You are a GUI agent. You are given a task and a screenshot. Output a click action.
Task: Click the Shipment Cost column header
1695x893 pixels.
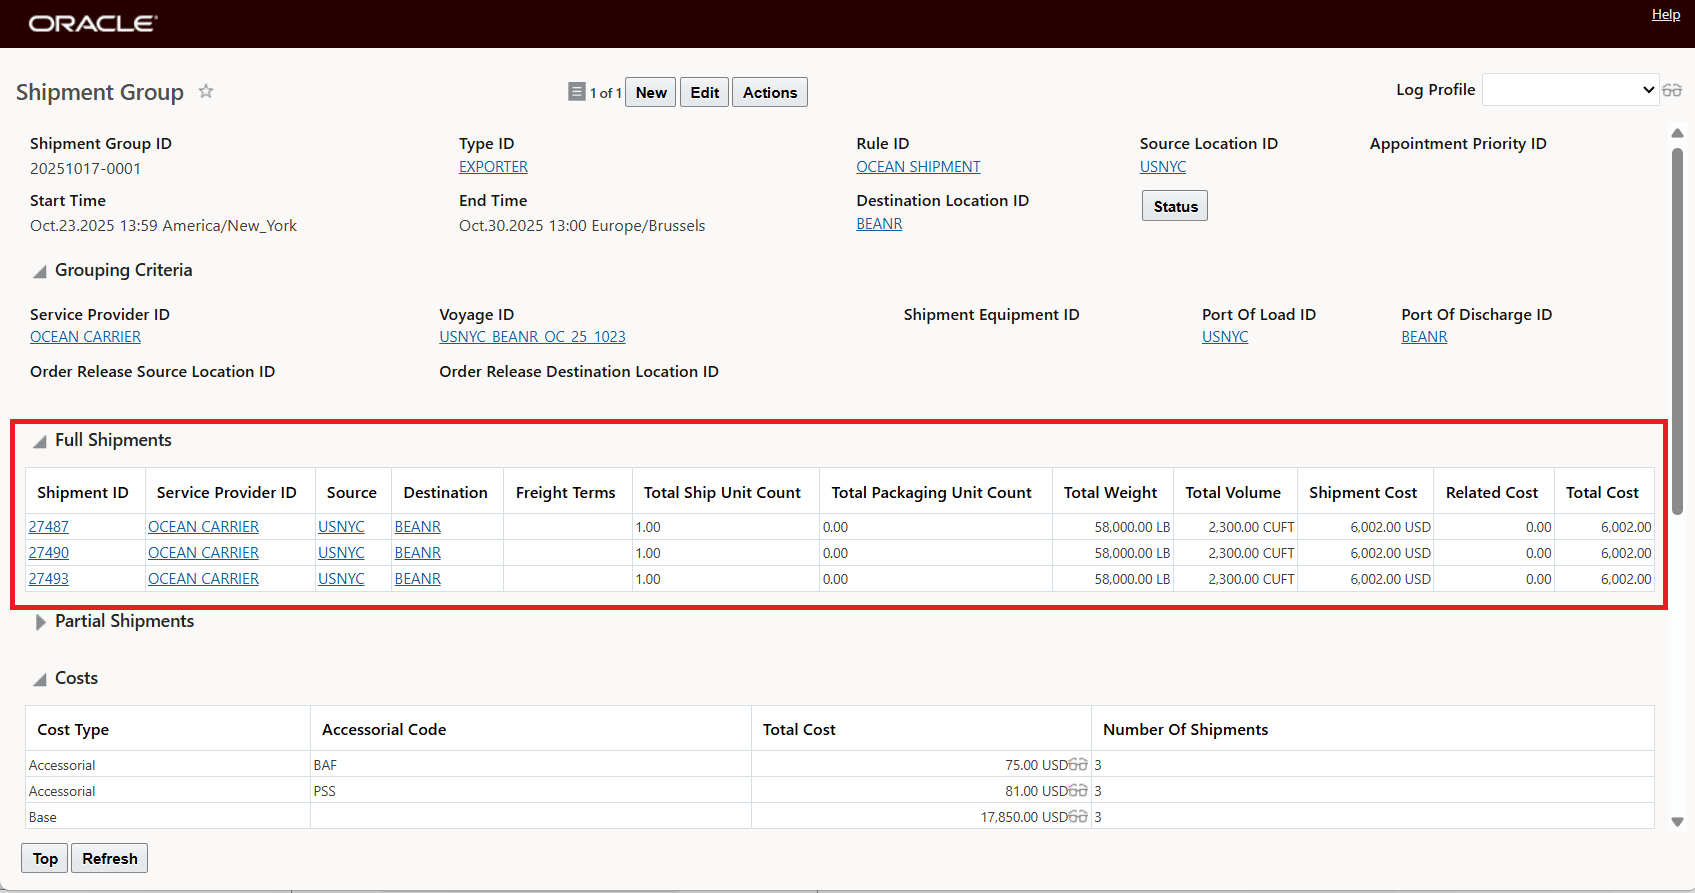(1363, 493)
